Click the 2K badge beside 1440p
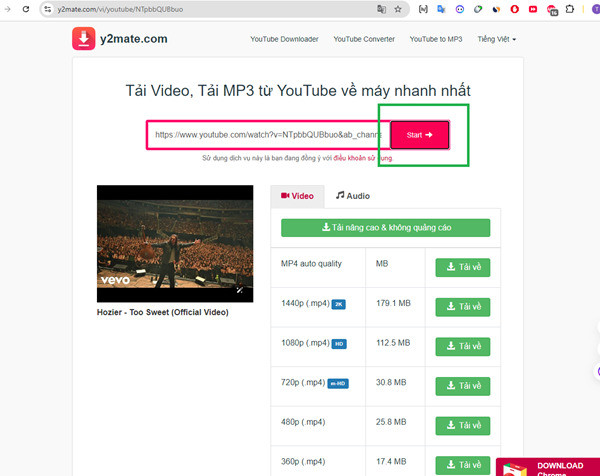Image resolution: width=600 pixels, height=476 pixels. (x=338, y=304)
